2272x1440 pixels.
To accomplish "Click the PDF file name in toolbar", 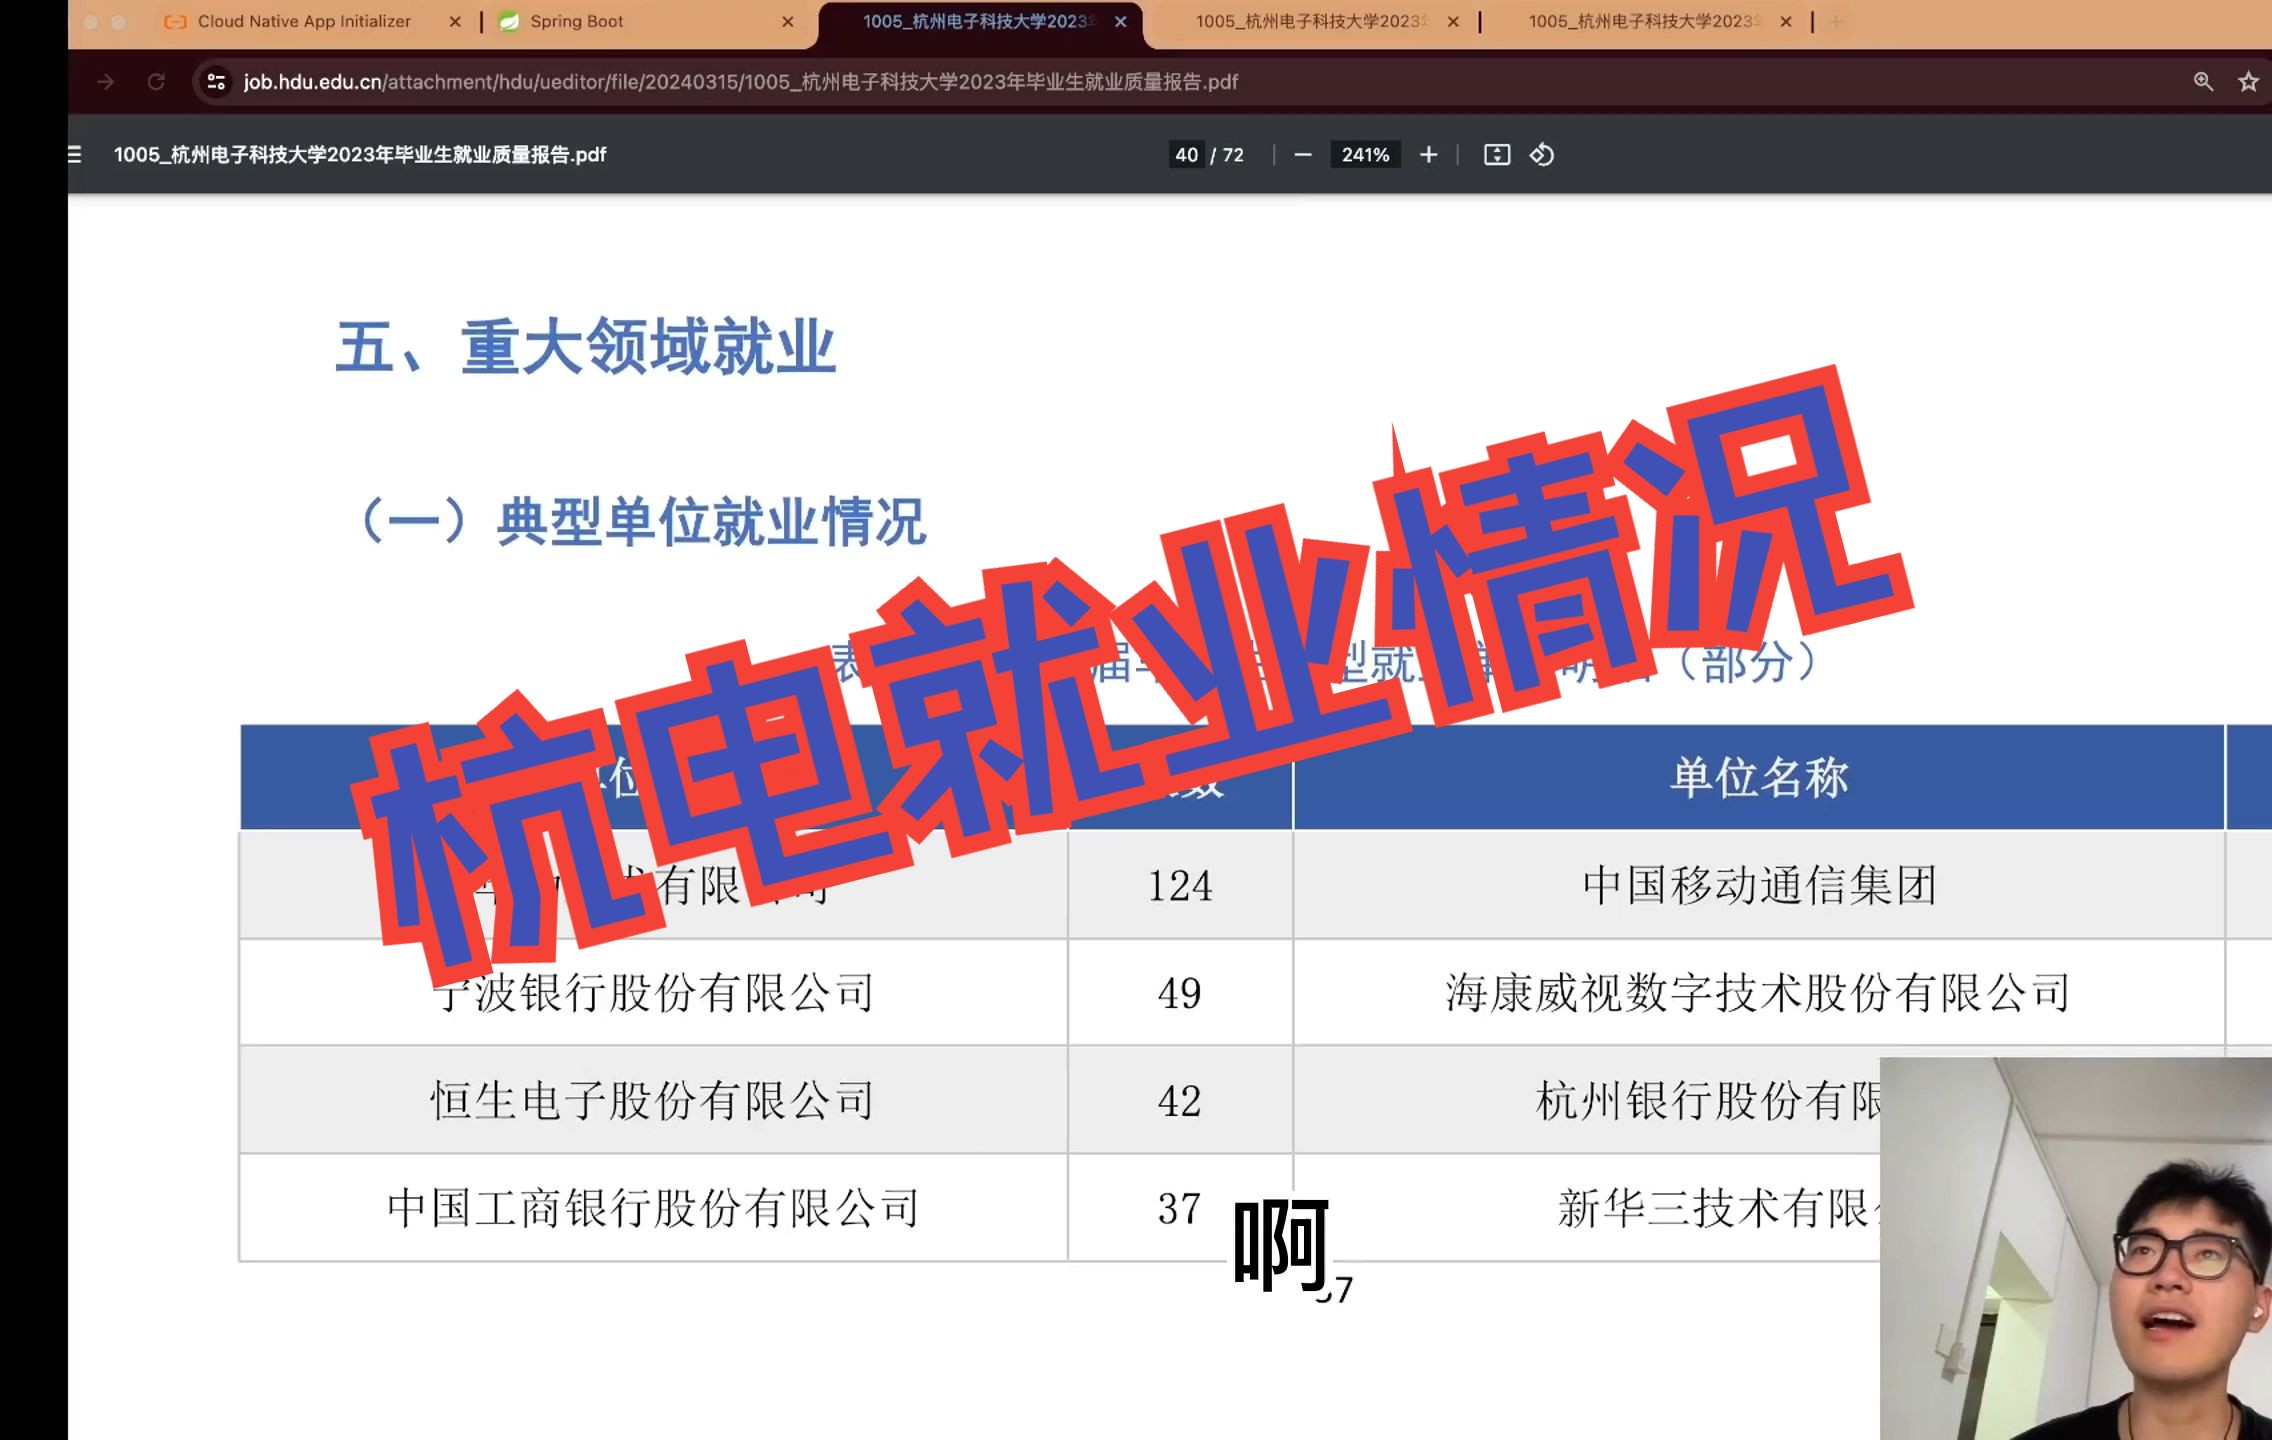I will pyautogui.click(x=360, y=154).
